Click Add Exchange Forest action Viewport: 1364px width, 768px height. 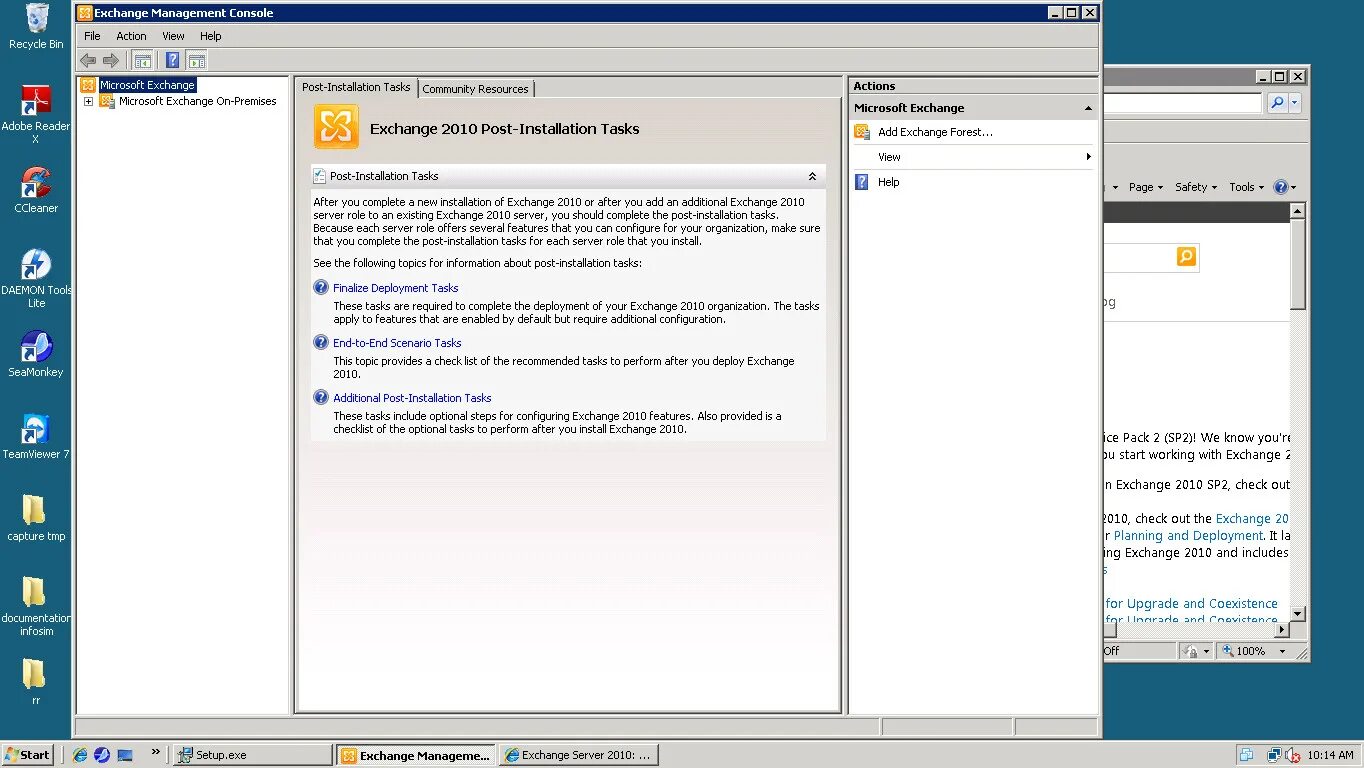935,132
